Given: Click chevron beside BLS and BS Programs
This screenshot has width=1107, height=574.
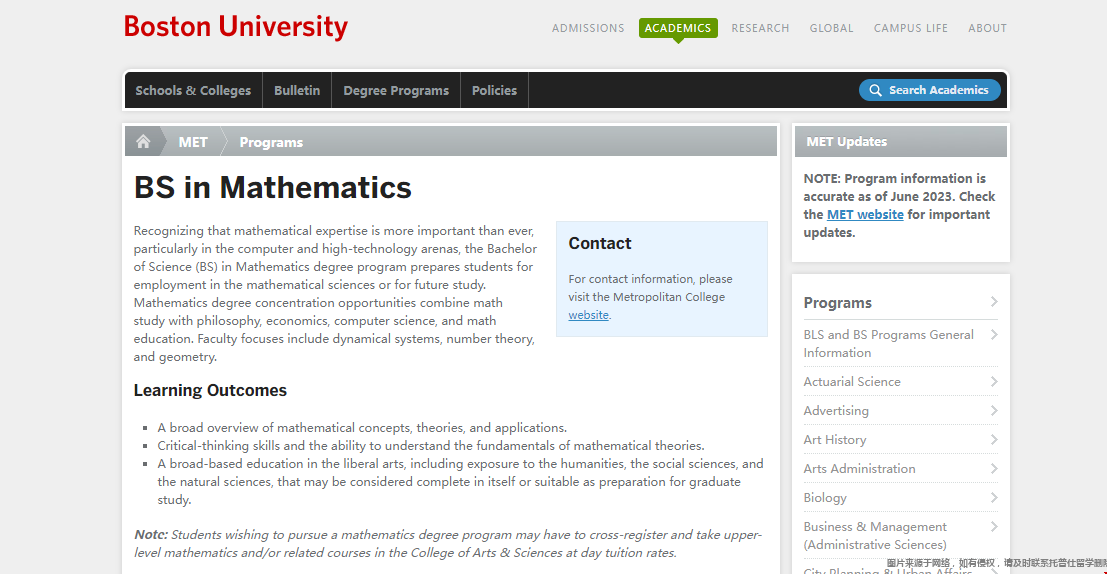Looking at the screenshot, I should (993, 335).
